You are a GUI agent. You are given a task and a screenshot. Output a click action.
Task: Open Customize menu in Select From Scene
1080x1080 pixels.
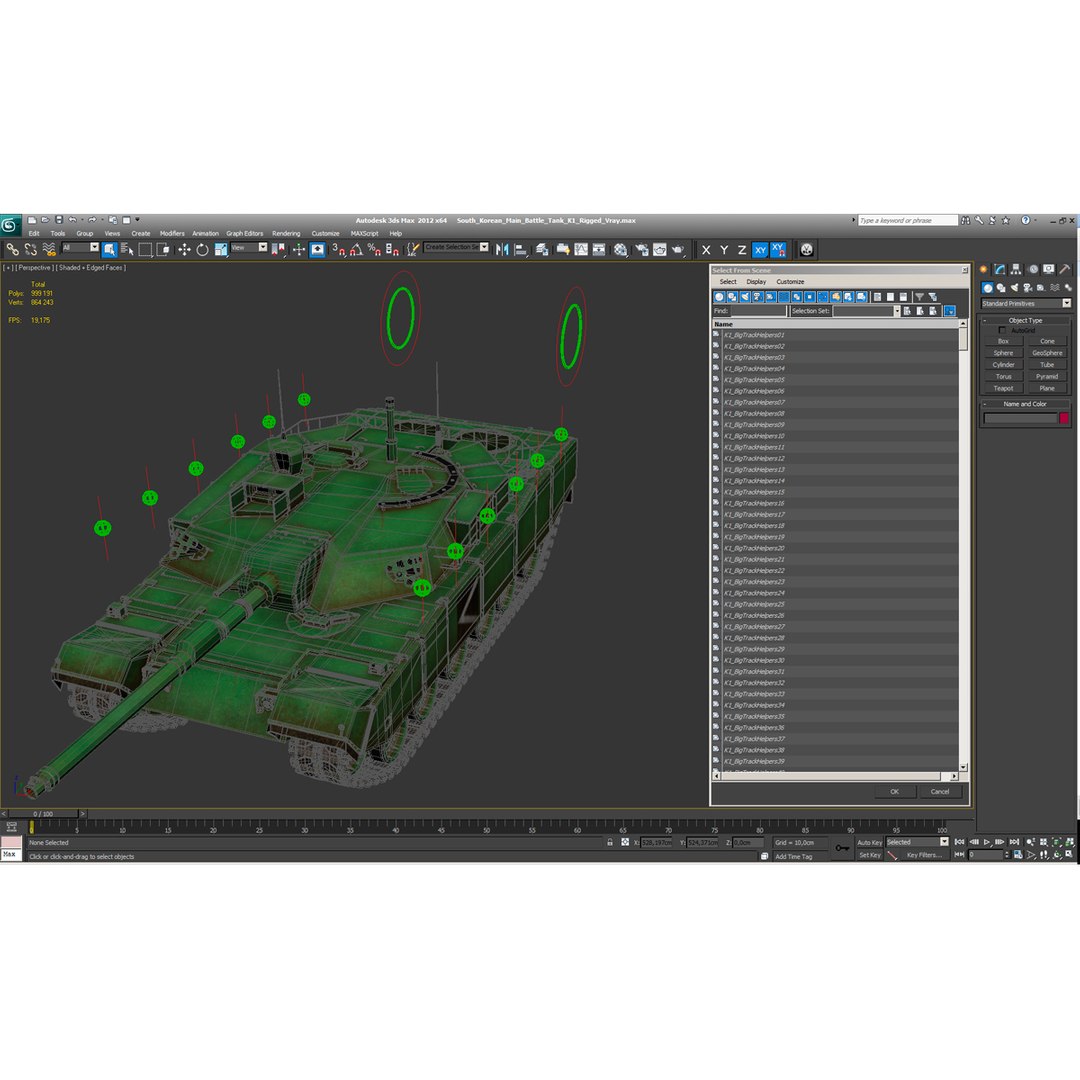(x=790, y=282)
